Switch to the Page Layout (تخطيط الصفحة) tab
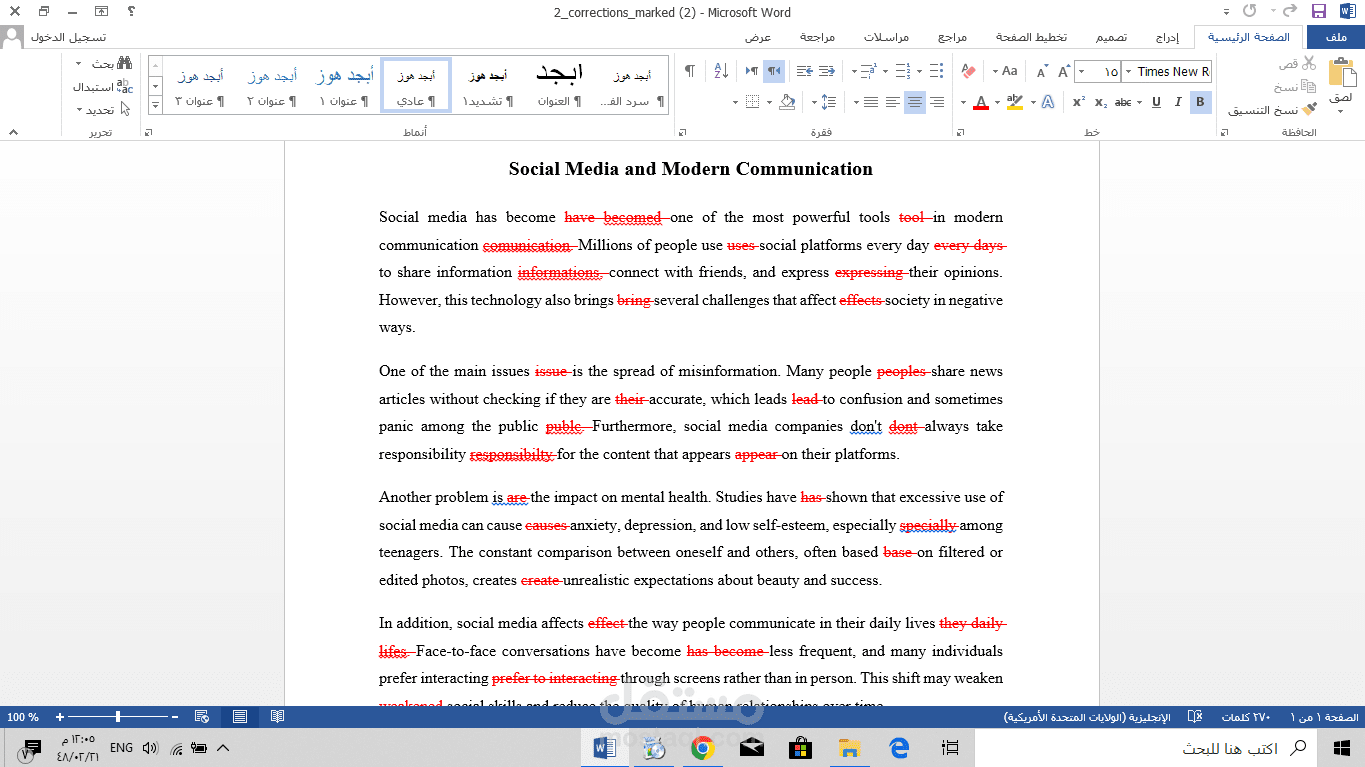1365x767 pixels. tap(1031, 37)
